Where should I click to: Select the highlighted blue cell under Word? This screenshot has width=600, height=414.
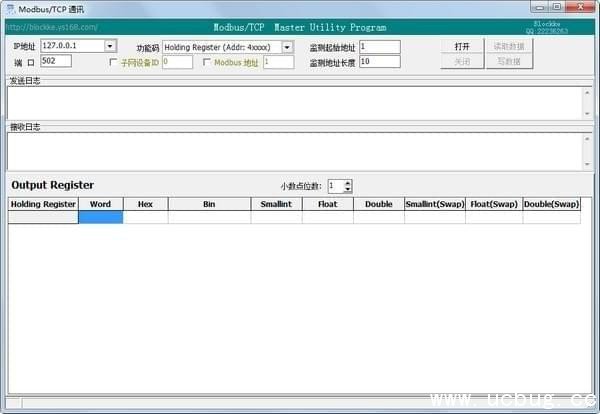click(x=101, y=217)
